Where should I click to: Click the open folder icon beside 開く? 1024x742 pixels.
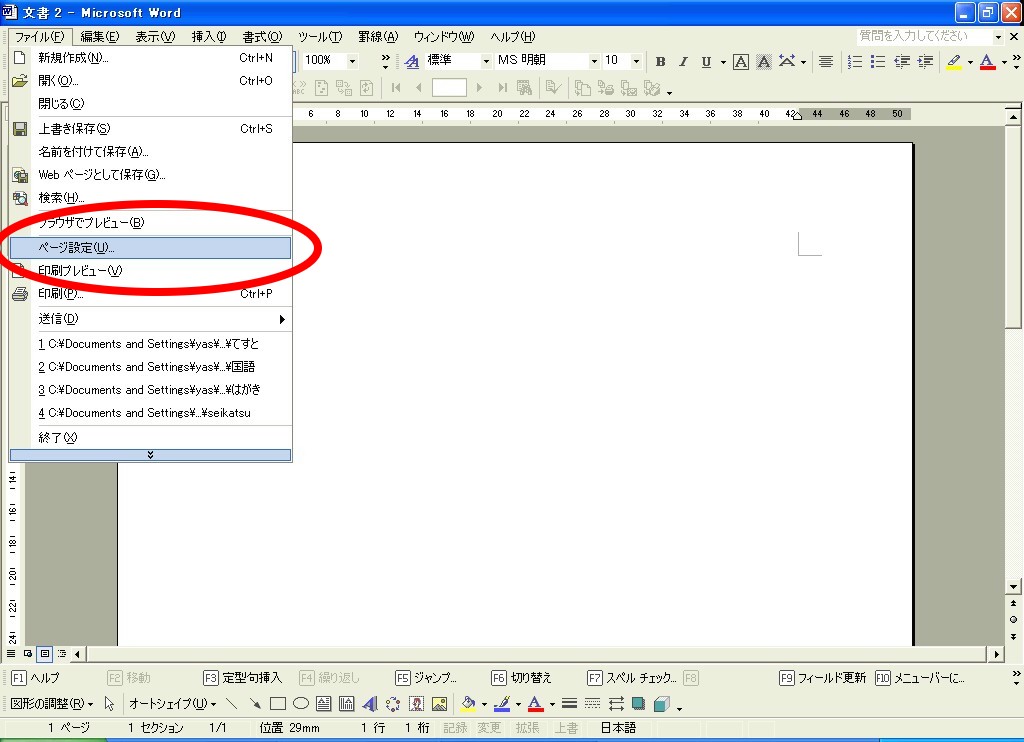[20, 80]
